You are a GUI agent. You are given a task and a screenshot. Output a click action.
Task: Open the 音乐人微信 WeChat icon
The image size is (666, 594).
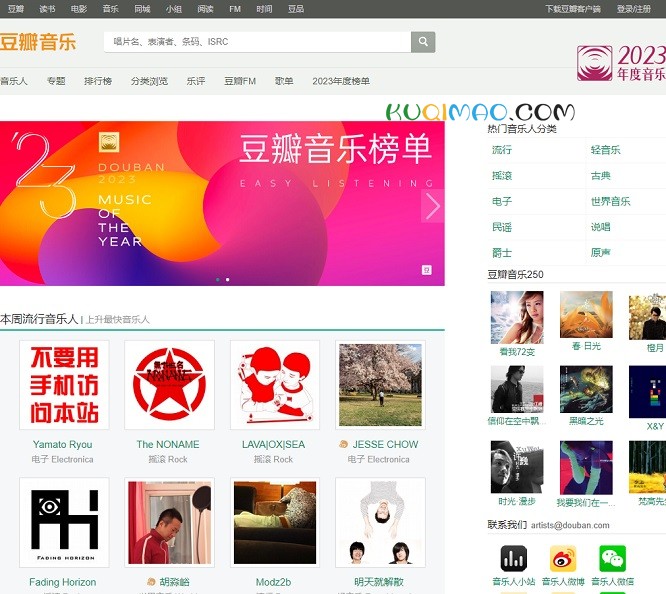(x=612, y=558)
